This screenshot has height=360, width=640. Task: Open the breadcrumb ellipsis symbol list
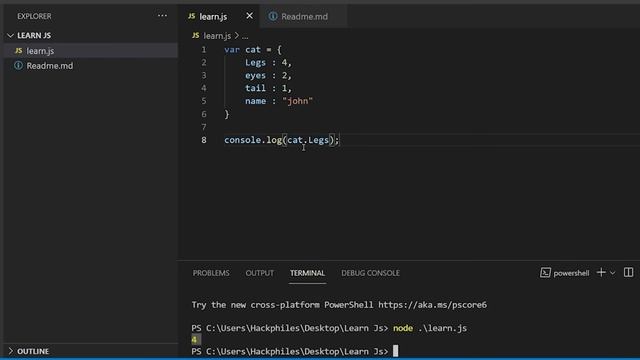(x=245, y=36)
